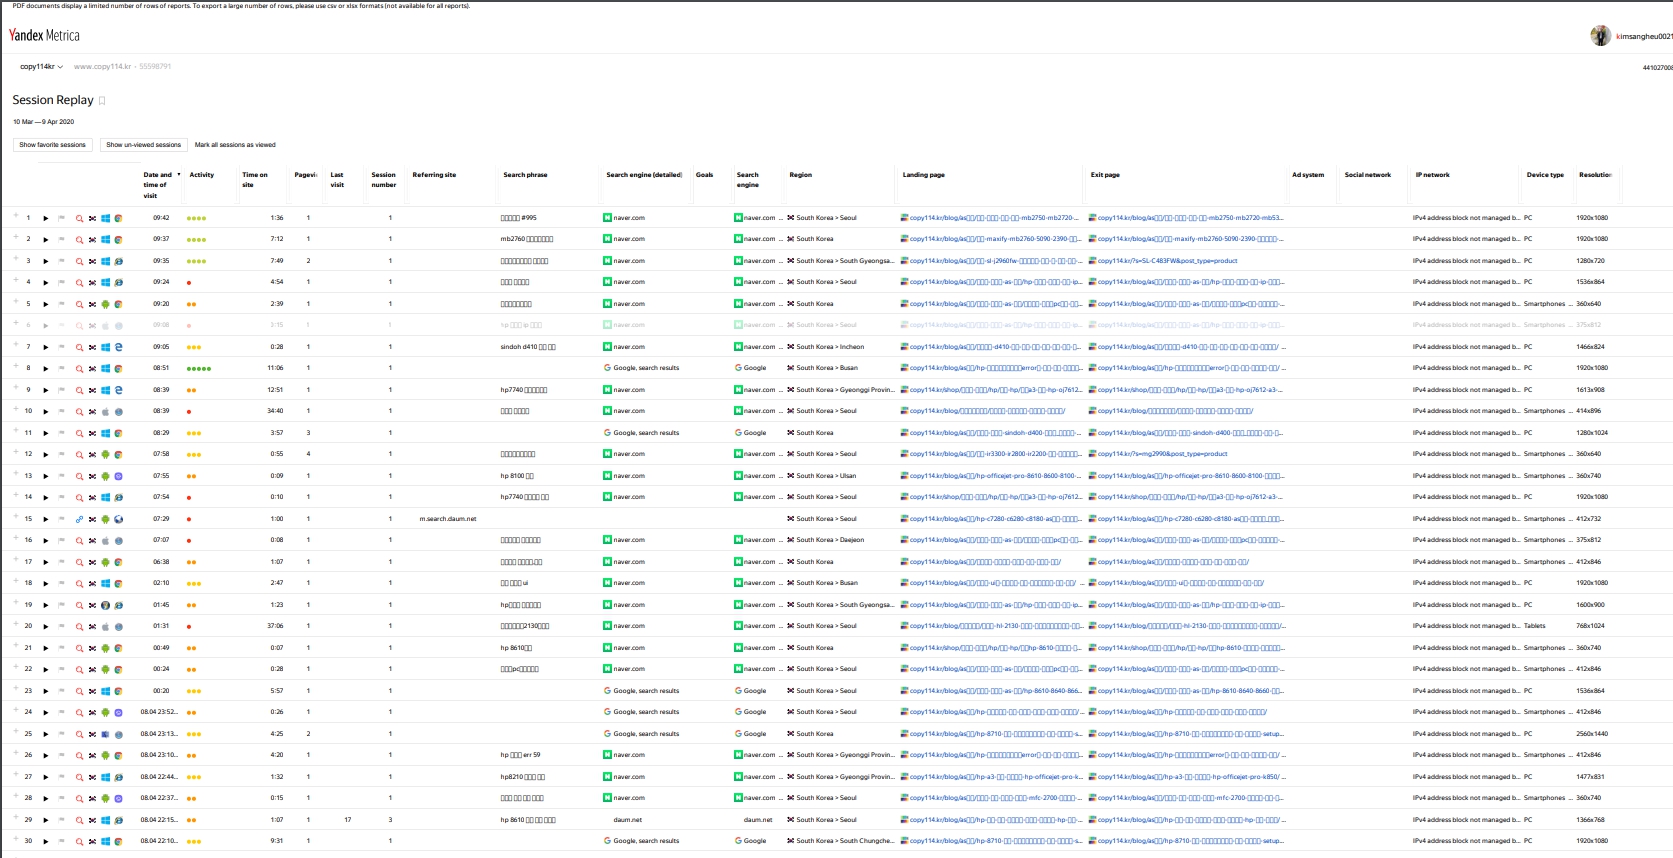1673x858 pixels.
Task: Toggle favorite flag on row 9
Action: point(61,390)
